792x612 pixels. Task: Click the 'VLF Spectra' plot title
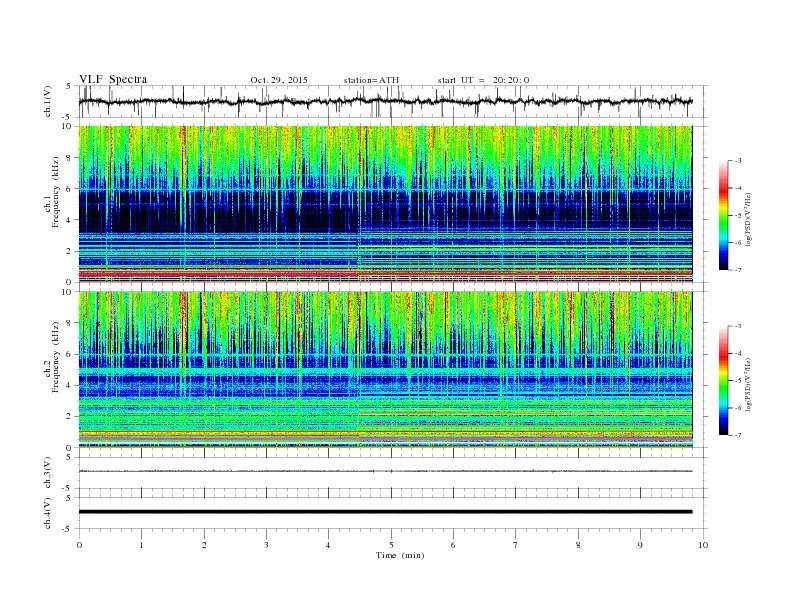click(x=113, y=79)
